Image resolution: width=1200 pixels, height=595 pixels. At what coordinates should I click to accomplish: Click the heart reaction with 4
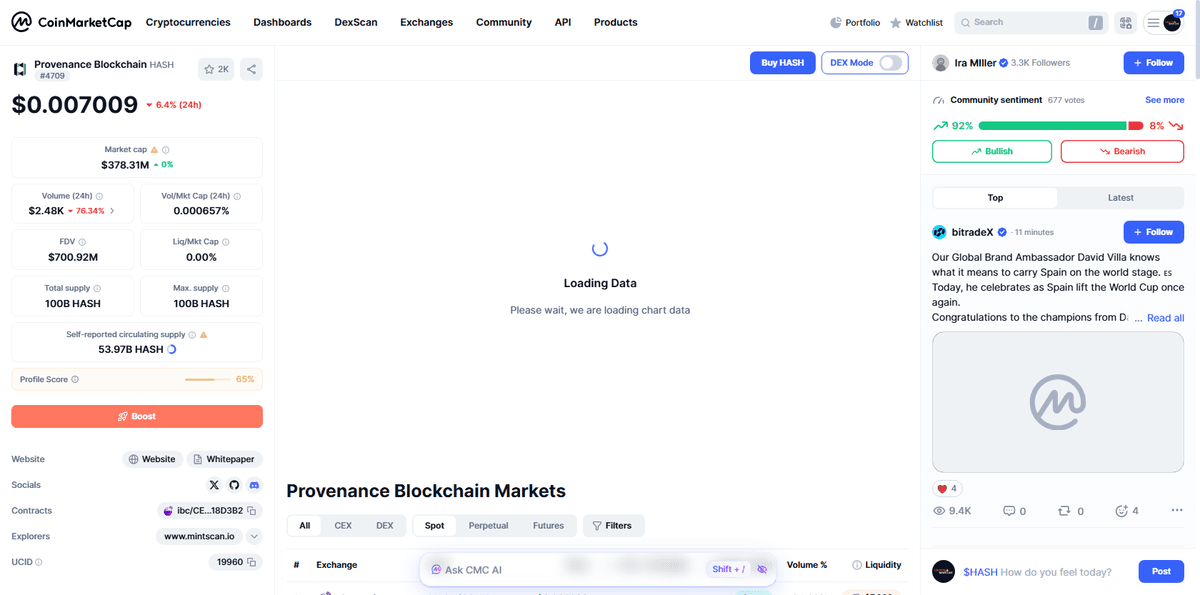tap(947, 489)
